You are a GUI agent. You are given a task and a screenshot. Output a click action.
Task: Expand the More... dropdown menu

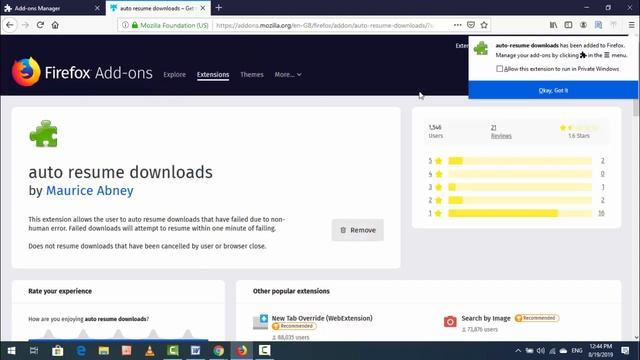click(288, 74)
